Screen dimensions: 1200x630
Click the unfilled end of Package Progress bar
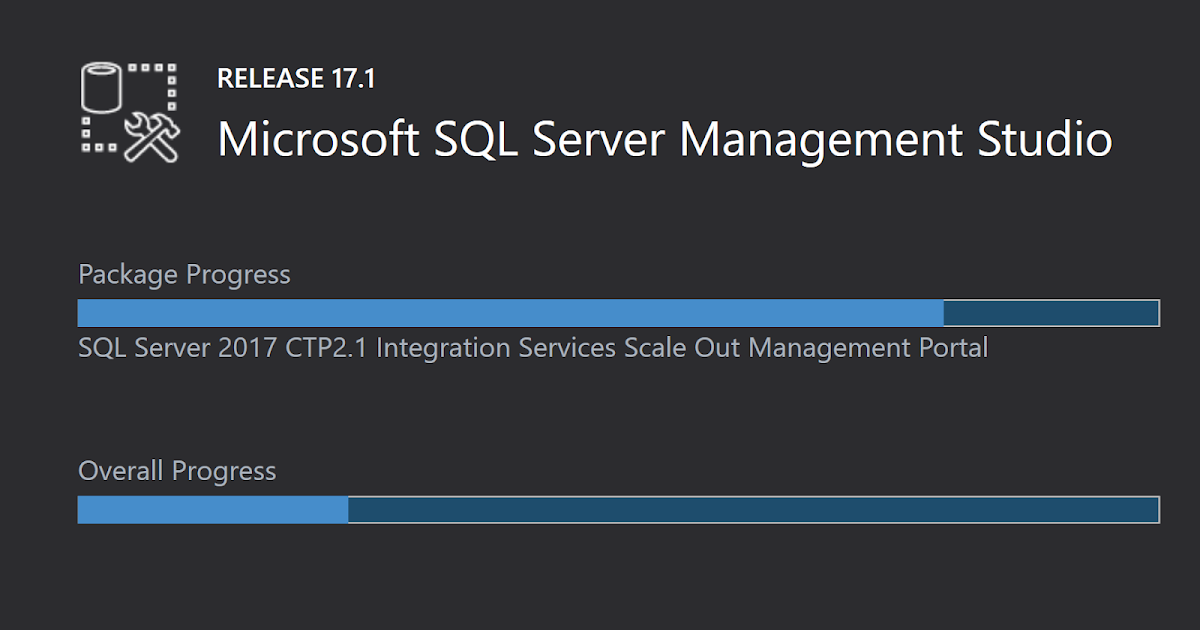pos(1050,313)
